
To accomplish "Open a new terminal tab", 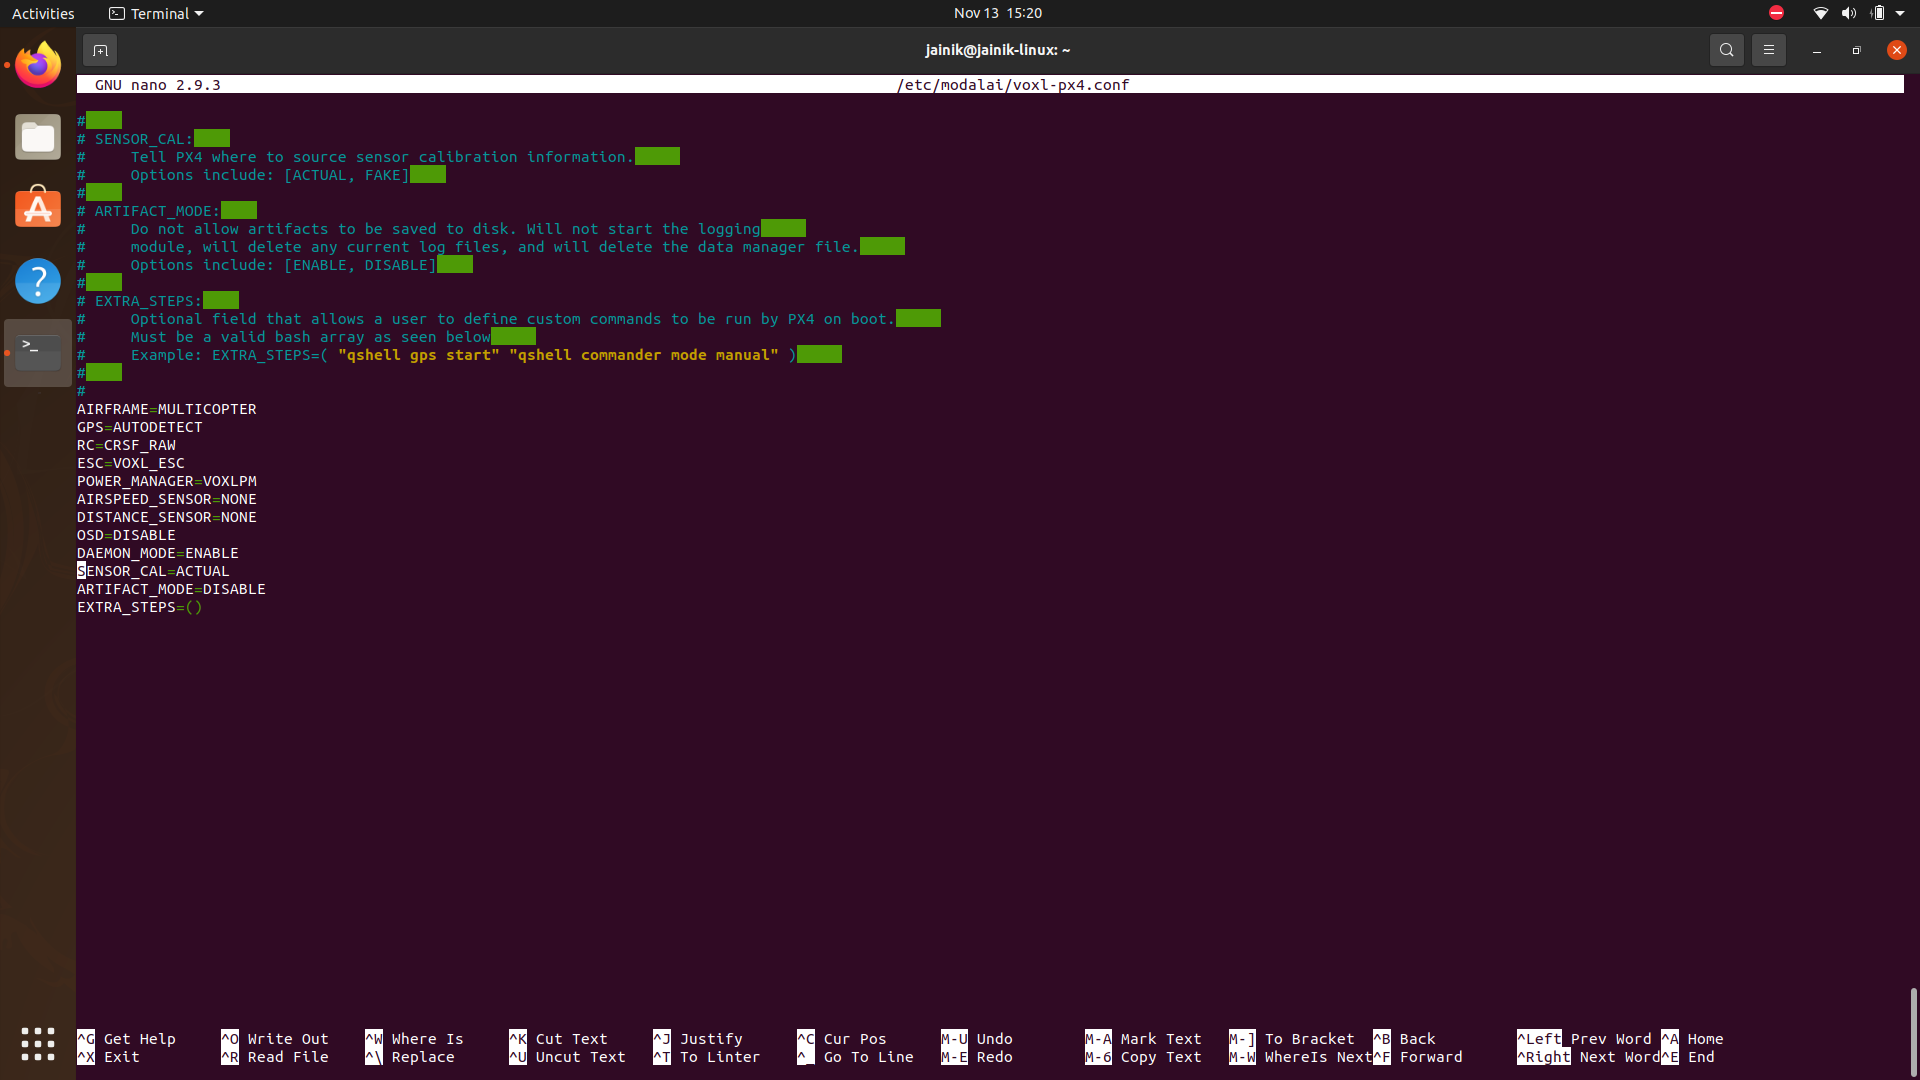I will (100, 50).
